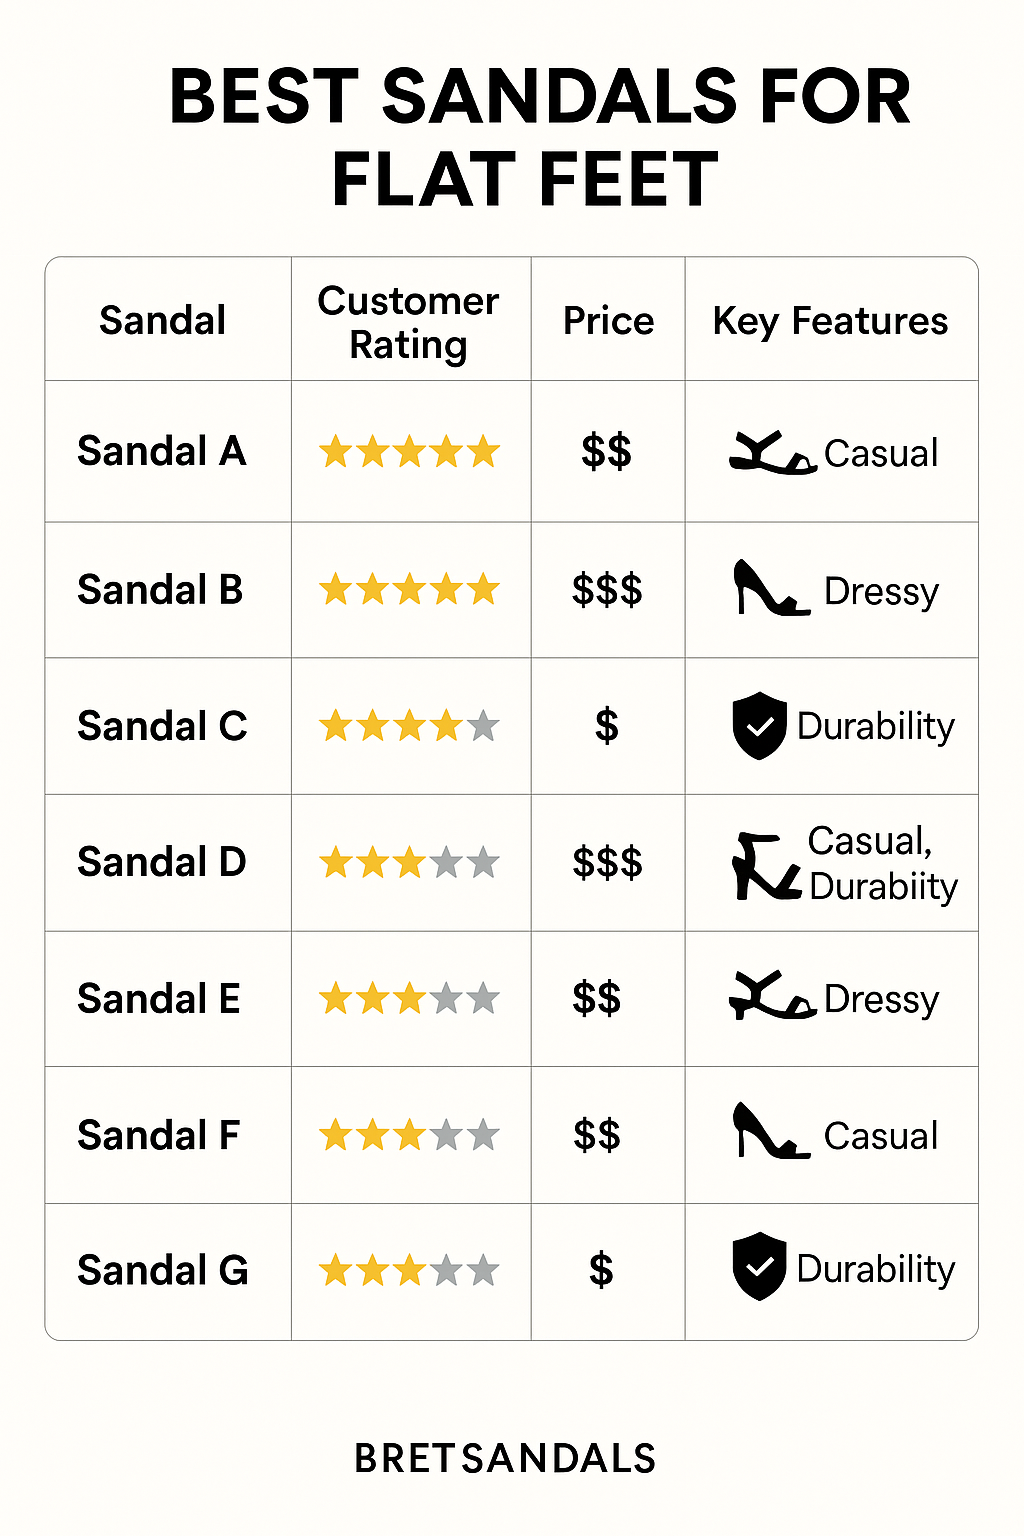Click the Sandal E three-star rating
The height and width of the screenshot is (1536, 1024).
tap(409, 998)
